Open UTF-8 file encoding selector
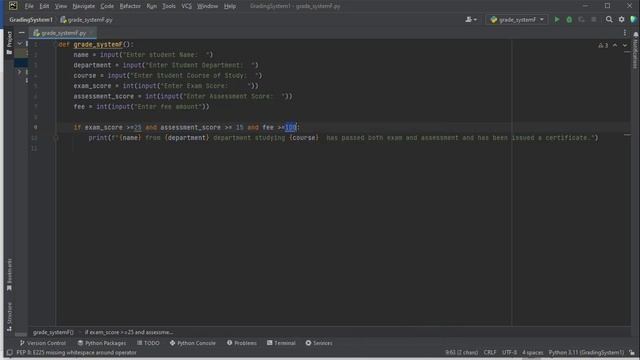 tap(509, 353)
